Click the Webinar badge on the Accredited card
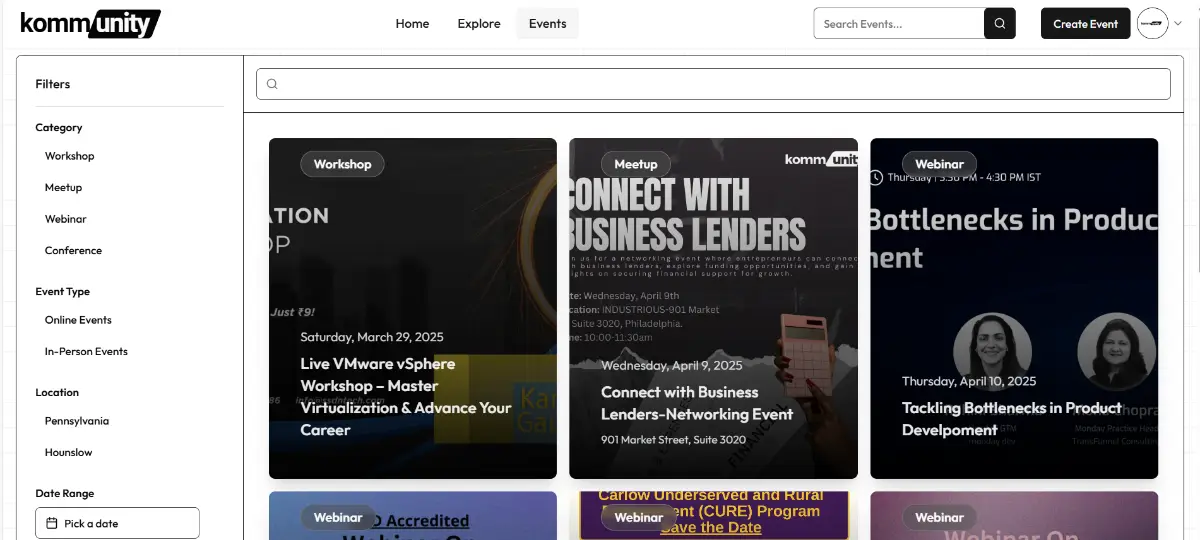The height and width of the screenshot is (540, 1200). pos(338,517)
